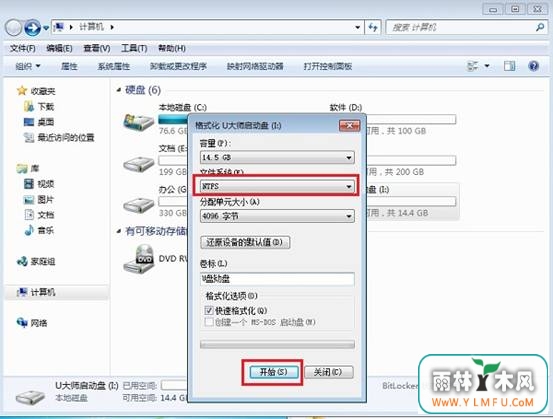This screenshot has height=419, width=553.
Task: Expand the 4096 字节 allocation size dropdown
Action: [x=277, y=216]
